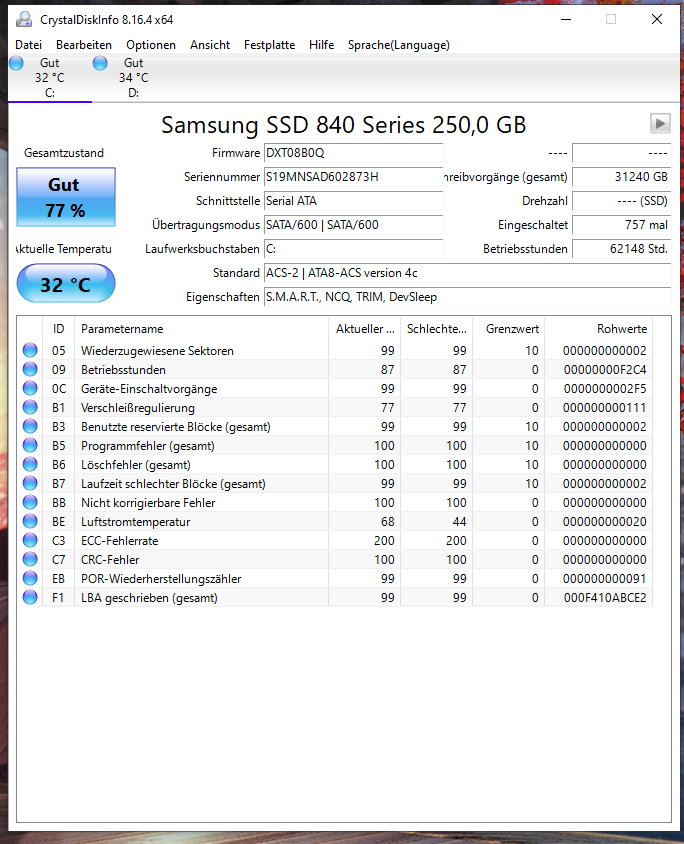Click the Schnittstelle field Serial ATA
This screenshot has height=844, width=684.
(354, 201)
